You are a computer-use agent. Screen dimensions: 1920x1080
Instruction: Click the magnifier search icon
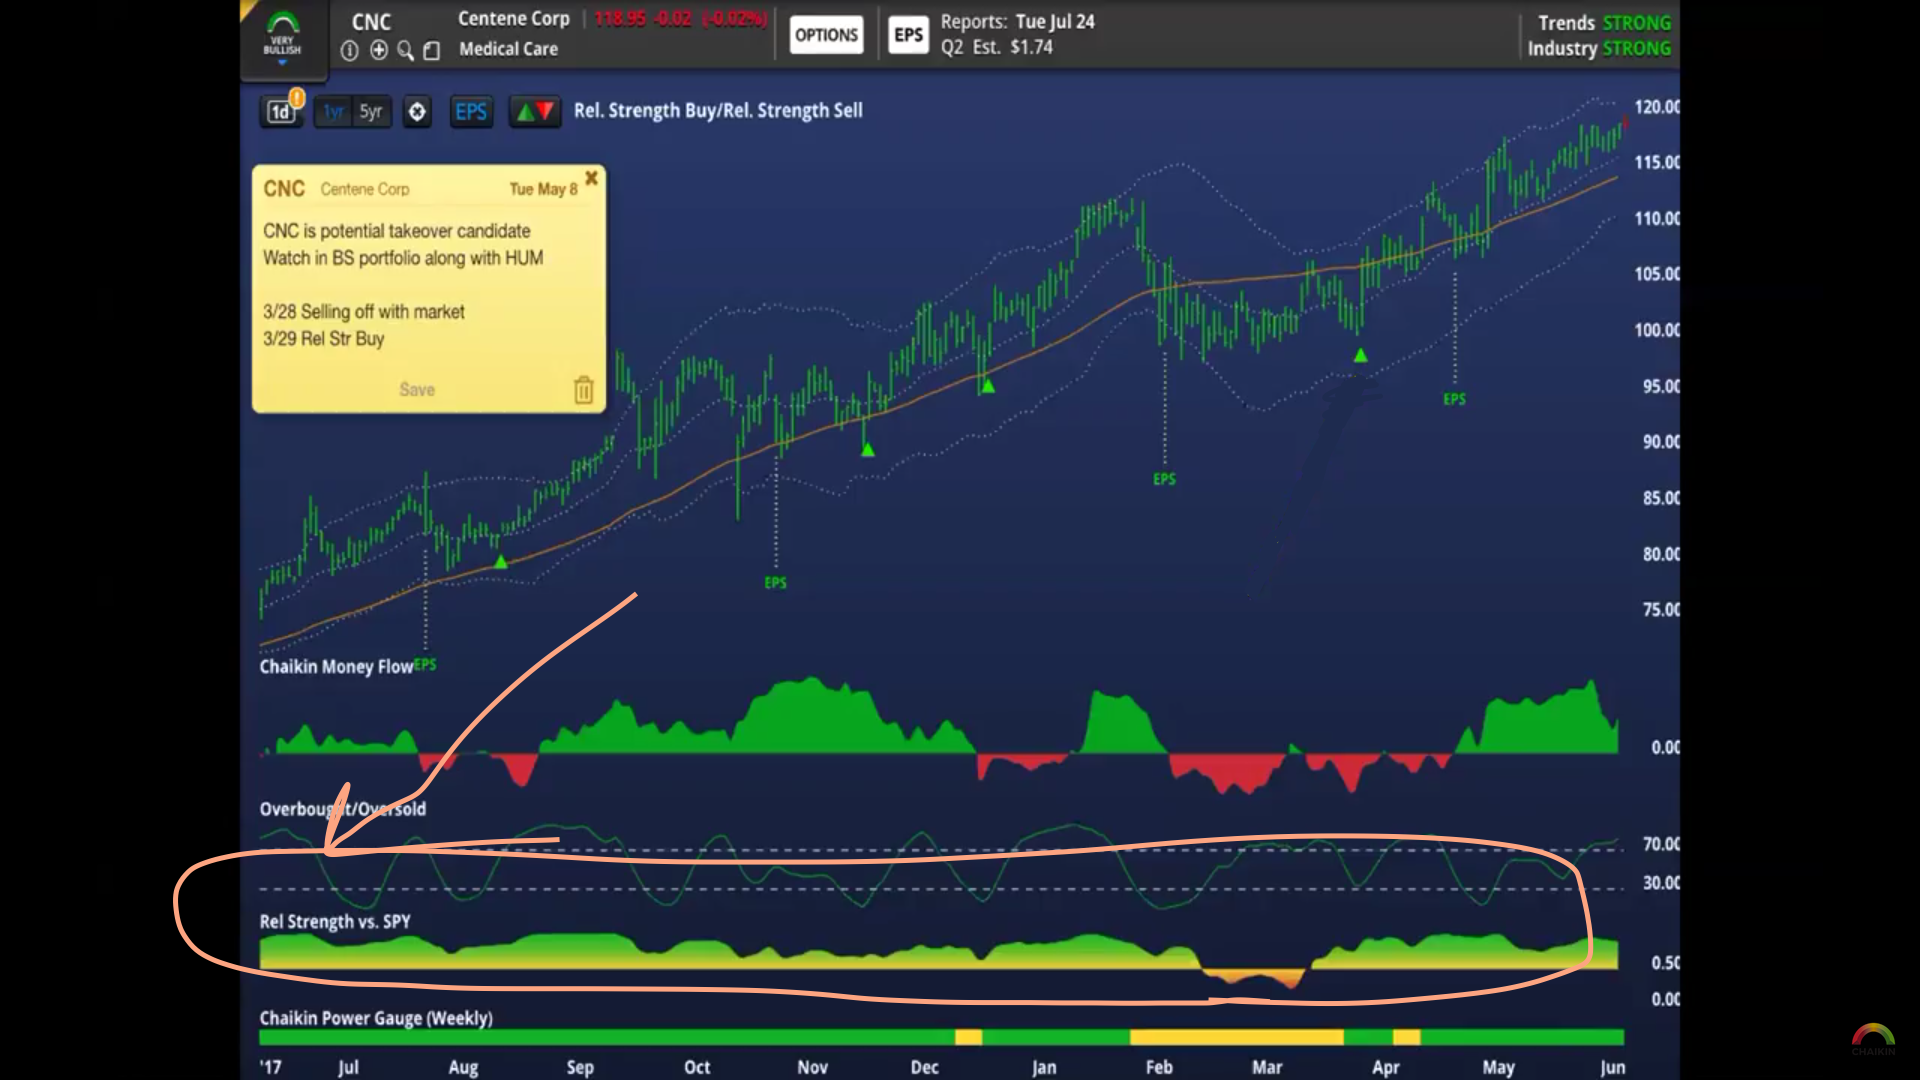pos(405,50)
